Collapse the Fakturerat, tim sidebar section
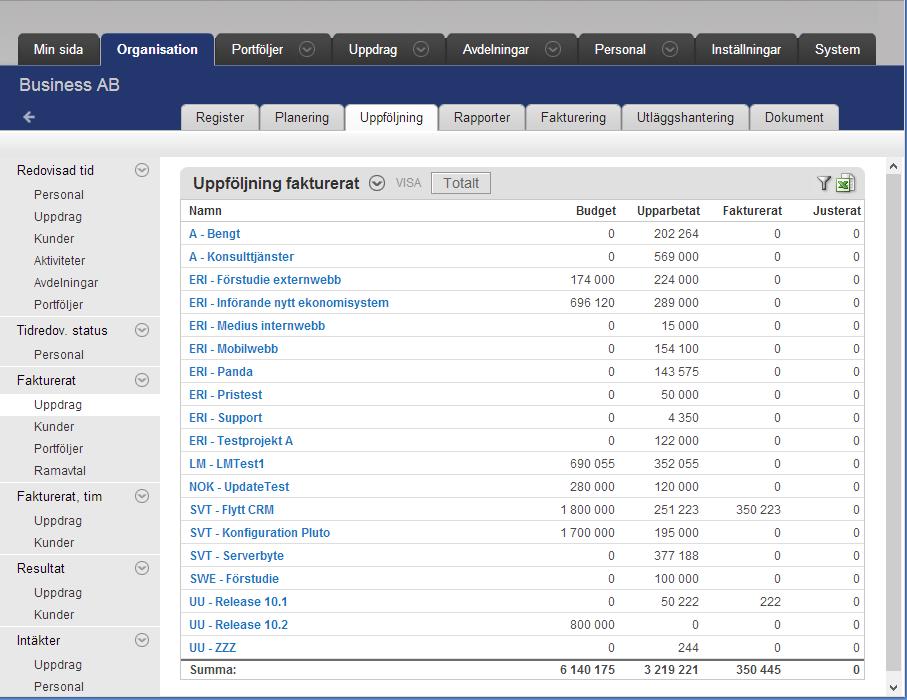Screen dimensions: 907x700 coord(142,496)
